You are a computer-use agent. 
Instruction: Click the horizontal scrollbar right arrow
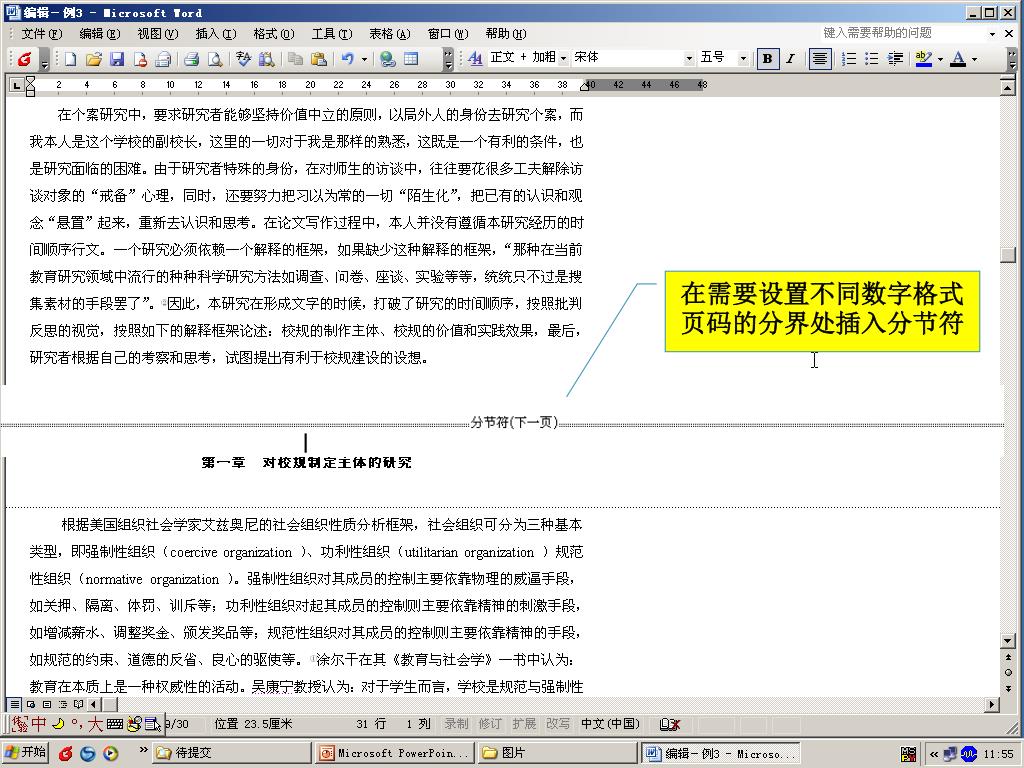[992, 704]
